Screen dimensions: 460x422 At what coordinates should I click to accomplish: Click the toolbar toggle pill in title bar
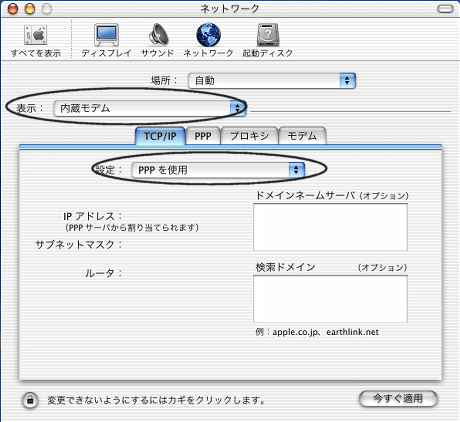(445, 9)
